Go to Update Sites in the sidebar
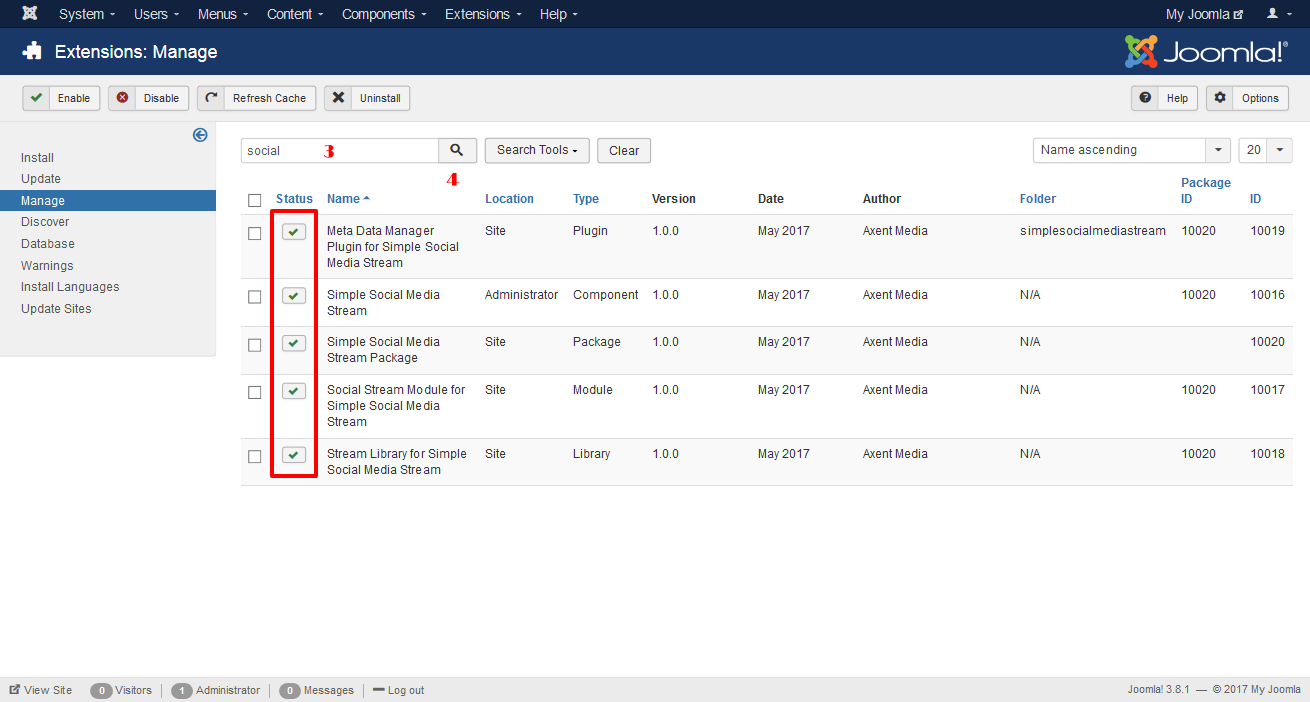 (56, 309)
